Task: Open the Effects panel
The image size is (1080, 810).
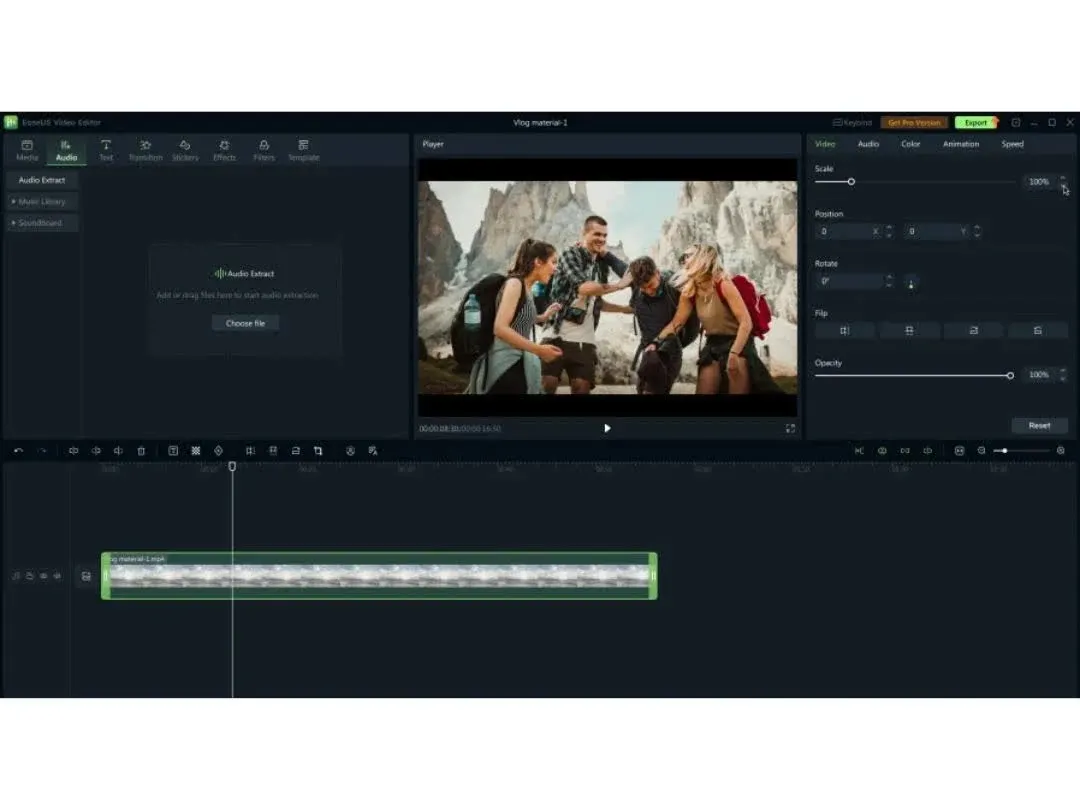Action: pos(224,150)
